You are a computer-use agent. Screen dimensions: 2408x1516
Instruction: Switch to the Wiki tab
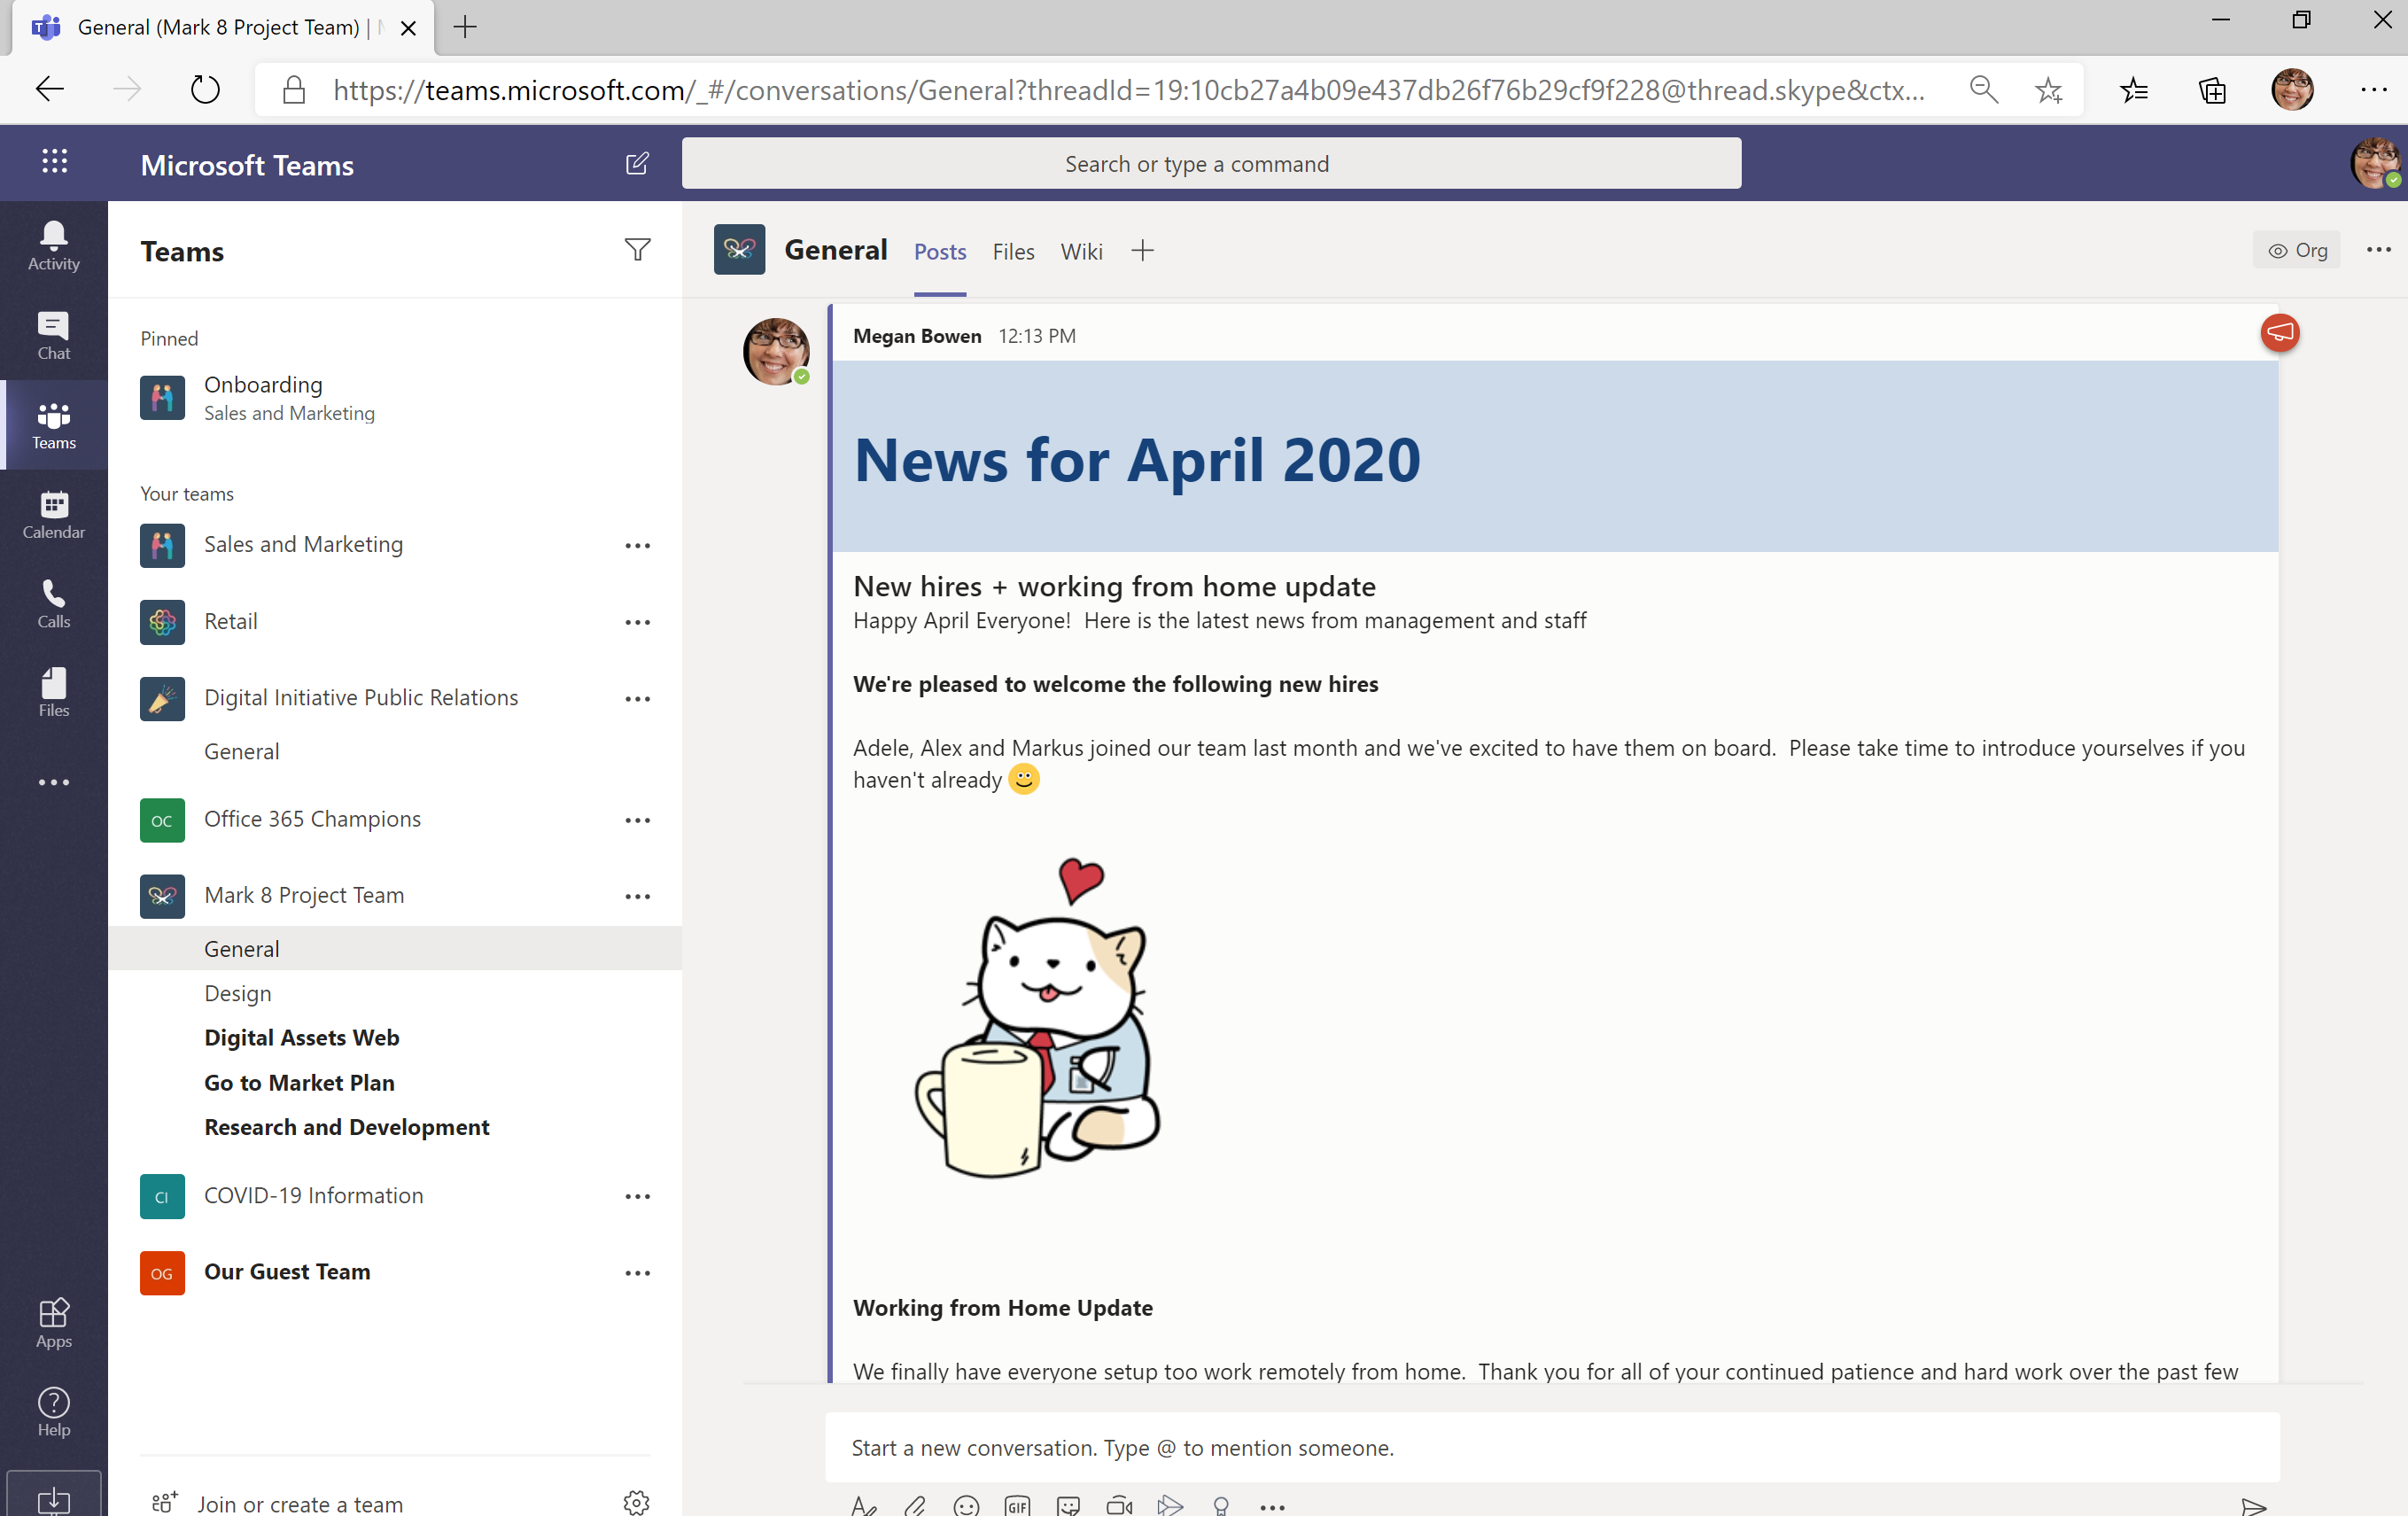point(1081,251)
